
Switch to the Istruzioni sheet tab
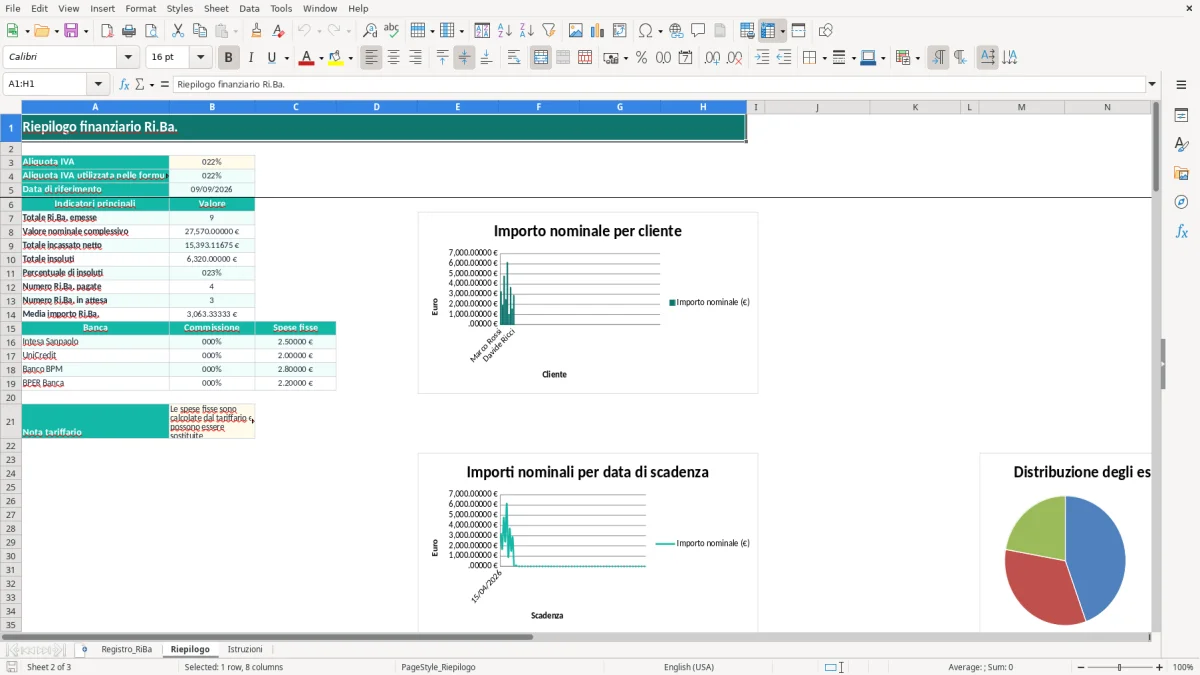pos(245,650)
